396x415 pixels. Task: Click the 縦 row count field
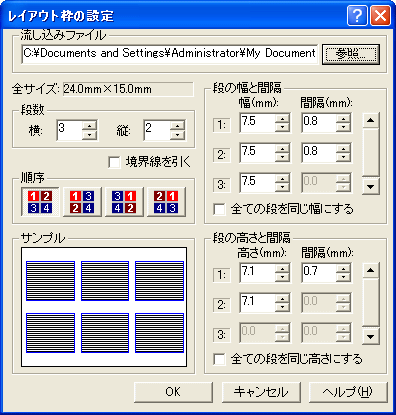click(157, 130)
